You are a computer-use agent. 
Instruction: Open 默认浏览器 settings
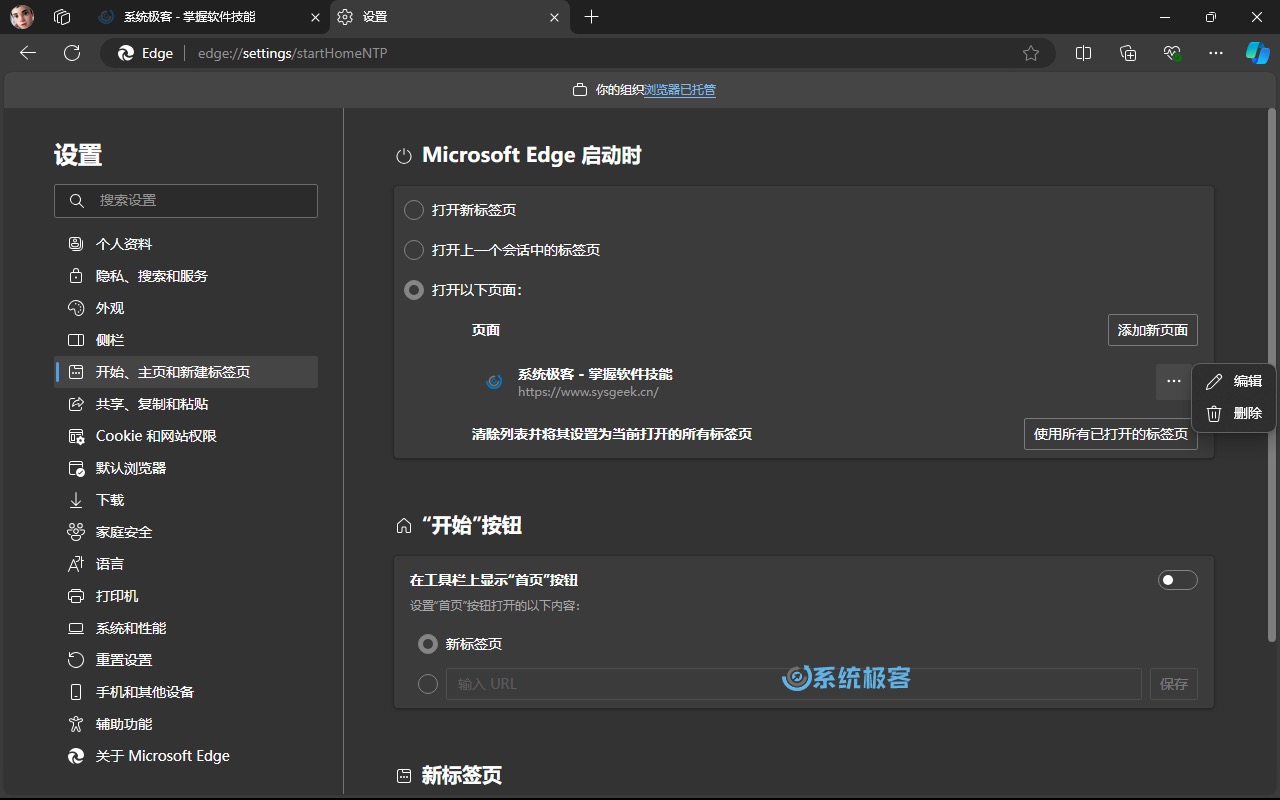click(186, 468)
